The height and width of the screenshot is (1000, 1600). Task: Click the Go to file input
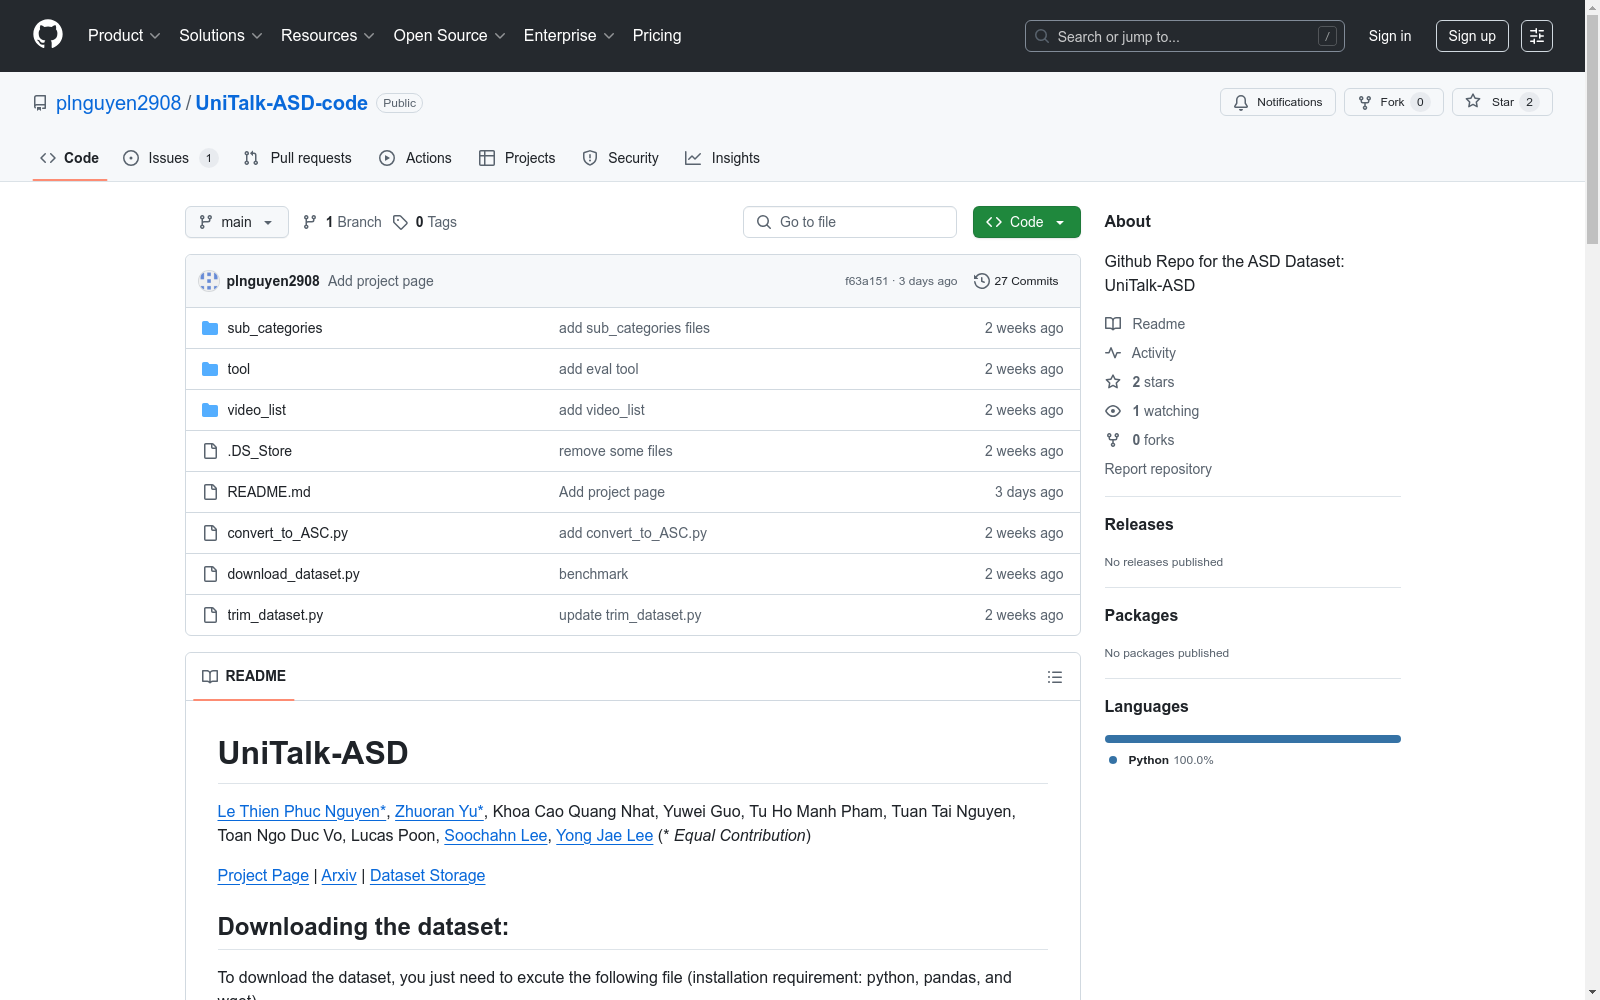coord(850,222)
